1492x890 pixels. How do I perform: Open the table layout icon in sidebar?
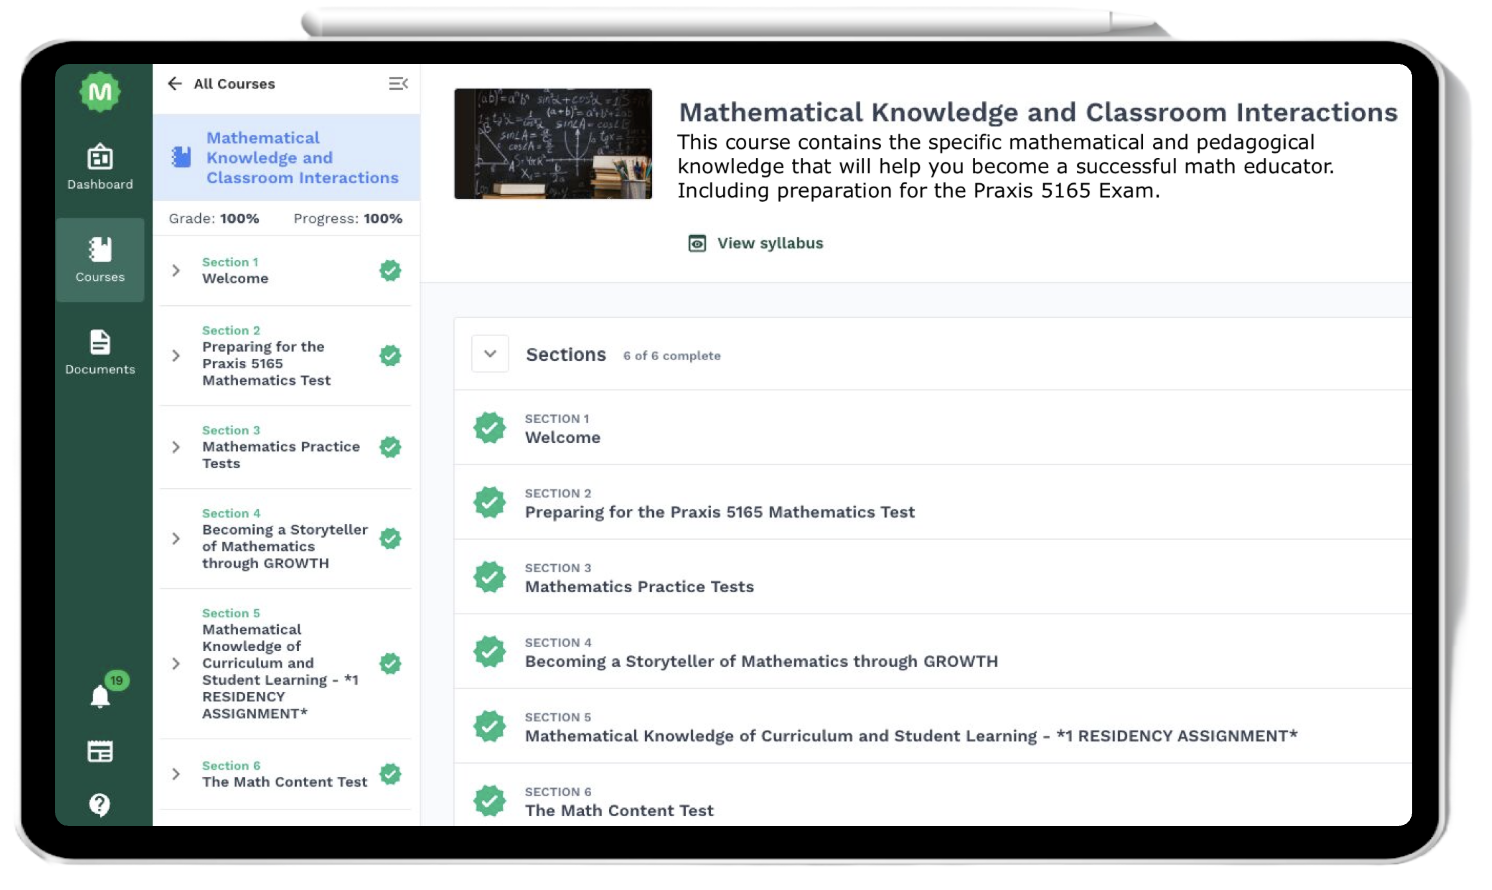coord(100,752)
